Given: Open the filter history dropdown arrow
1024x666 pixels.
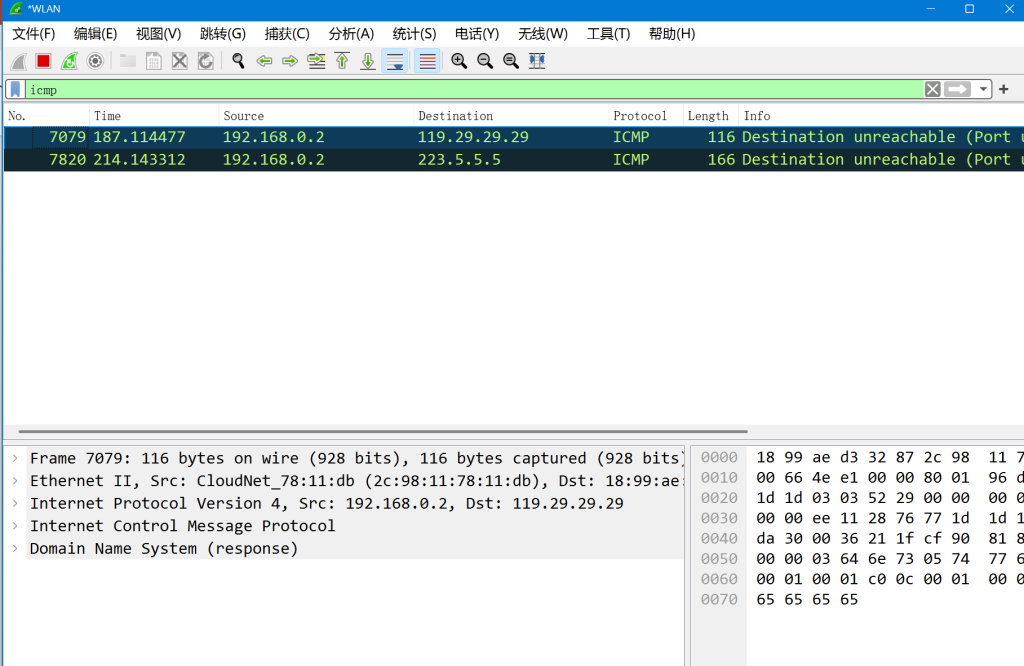Looking at the screenshot, I should coord(984,90).
